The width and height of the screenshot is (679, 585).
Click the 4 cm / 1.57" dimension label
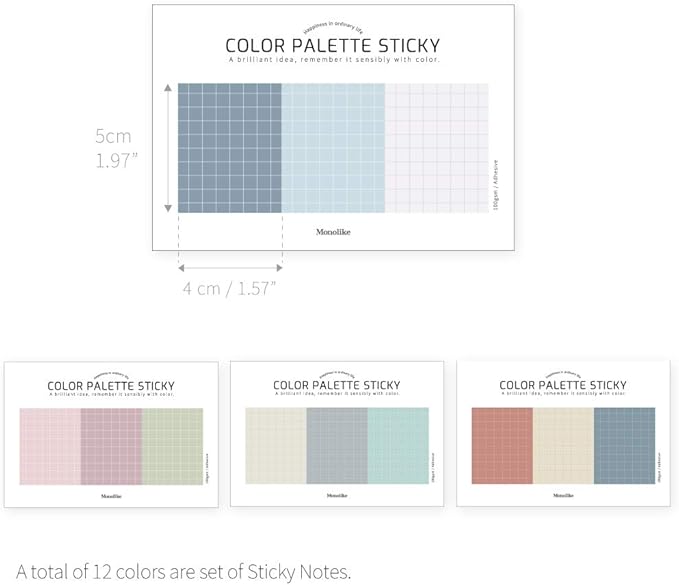(229, 289)
